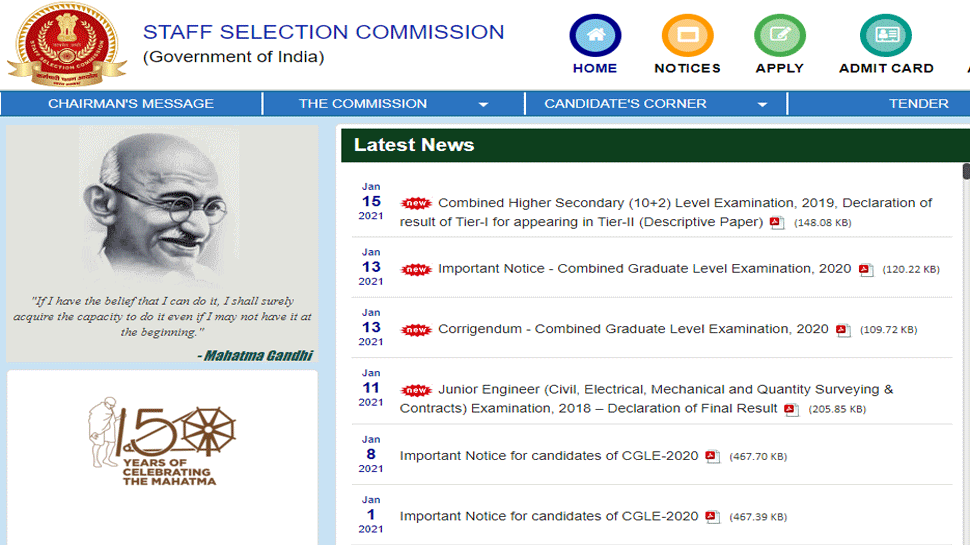Open Jan 1 Important Notice CGLE-2020 link
970x545 pixels.
click(549, 517)
